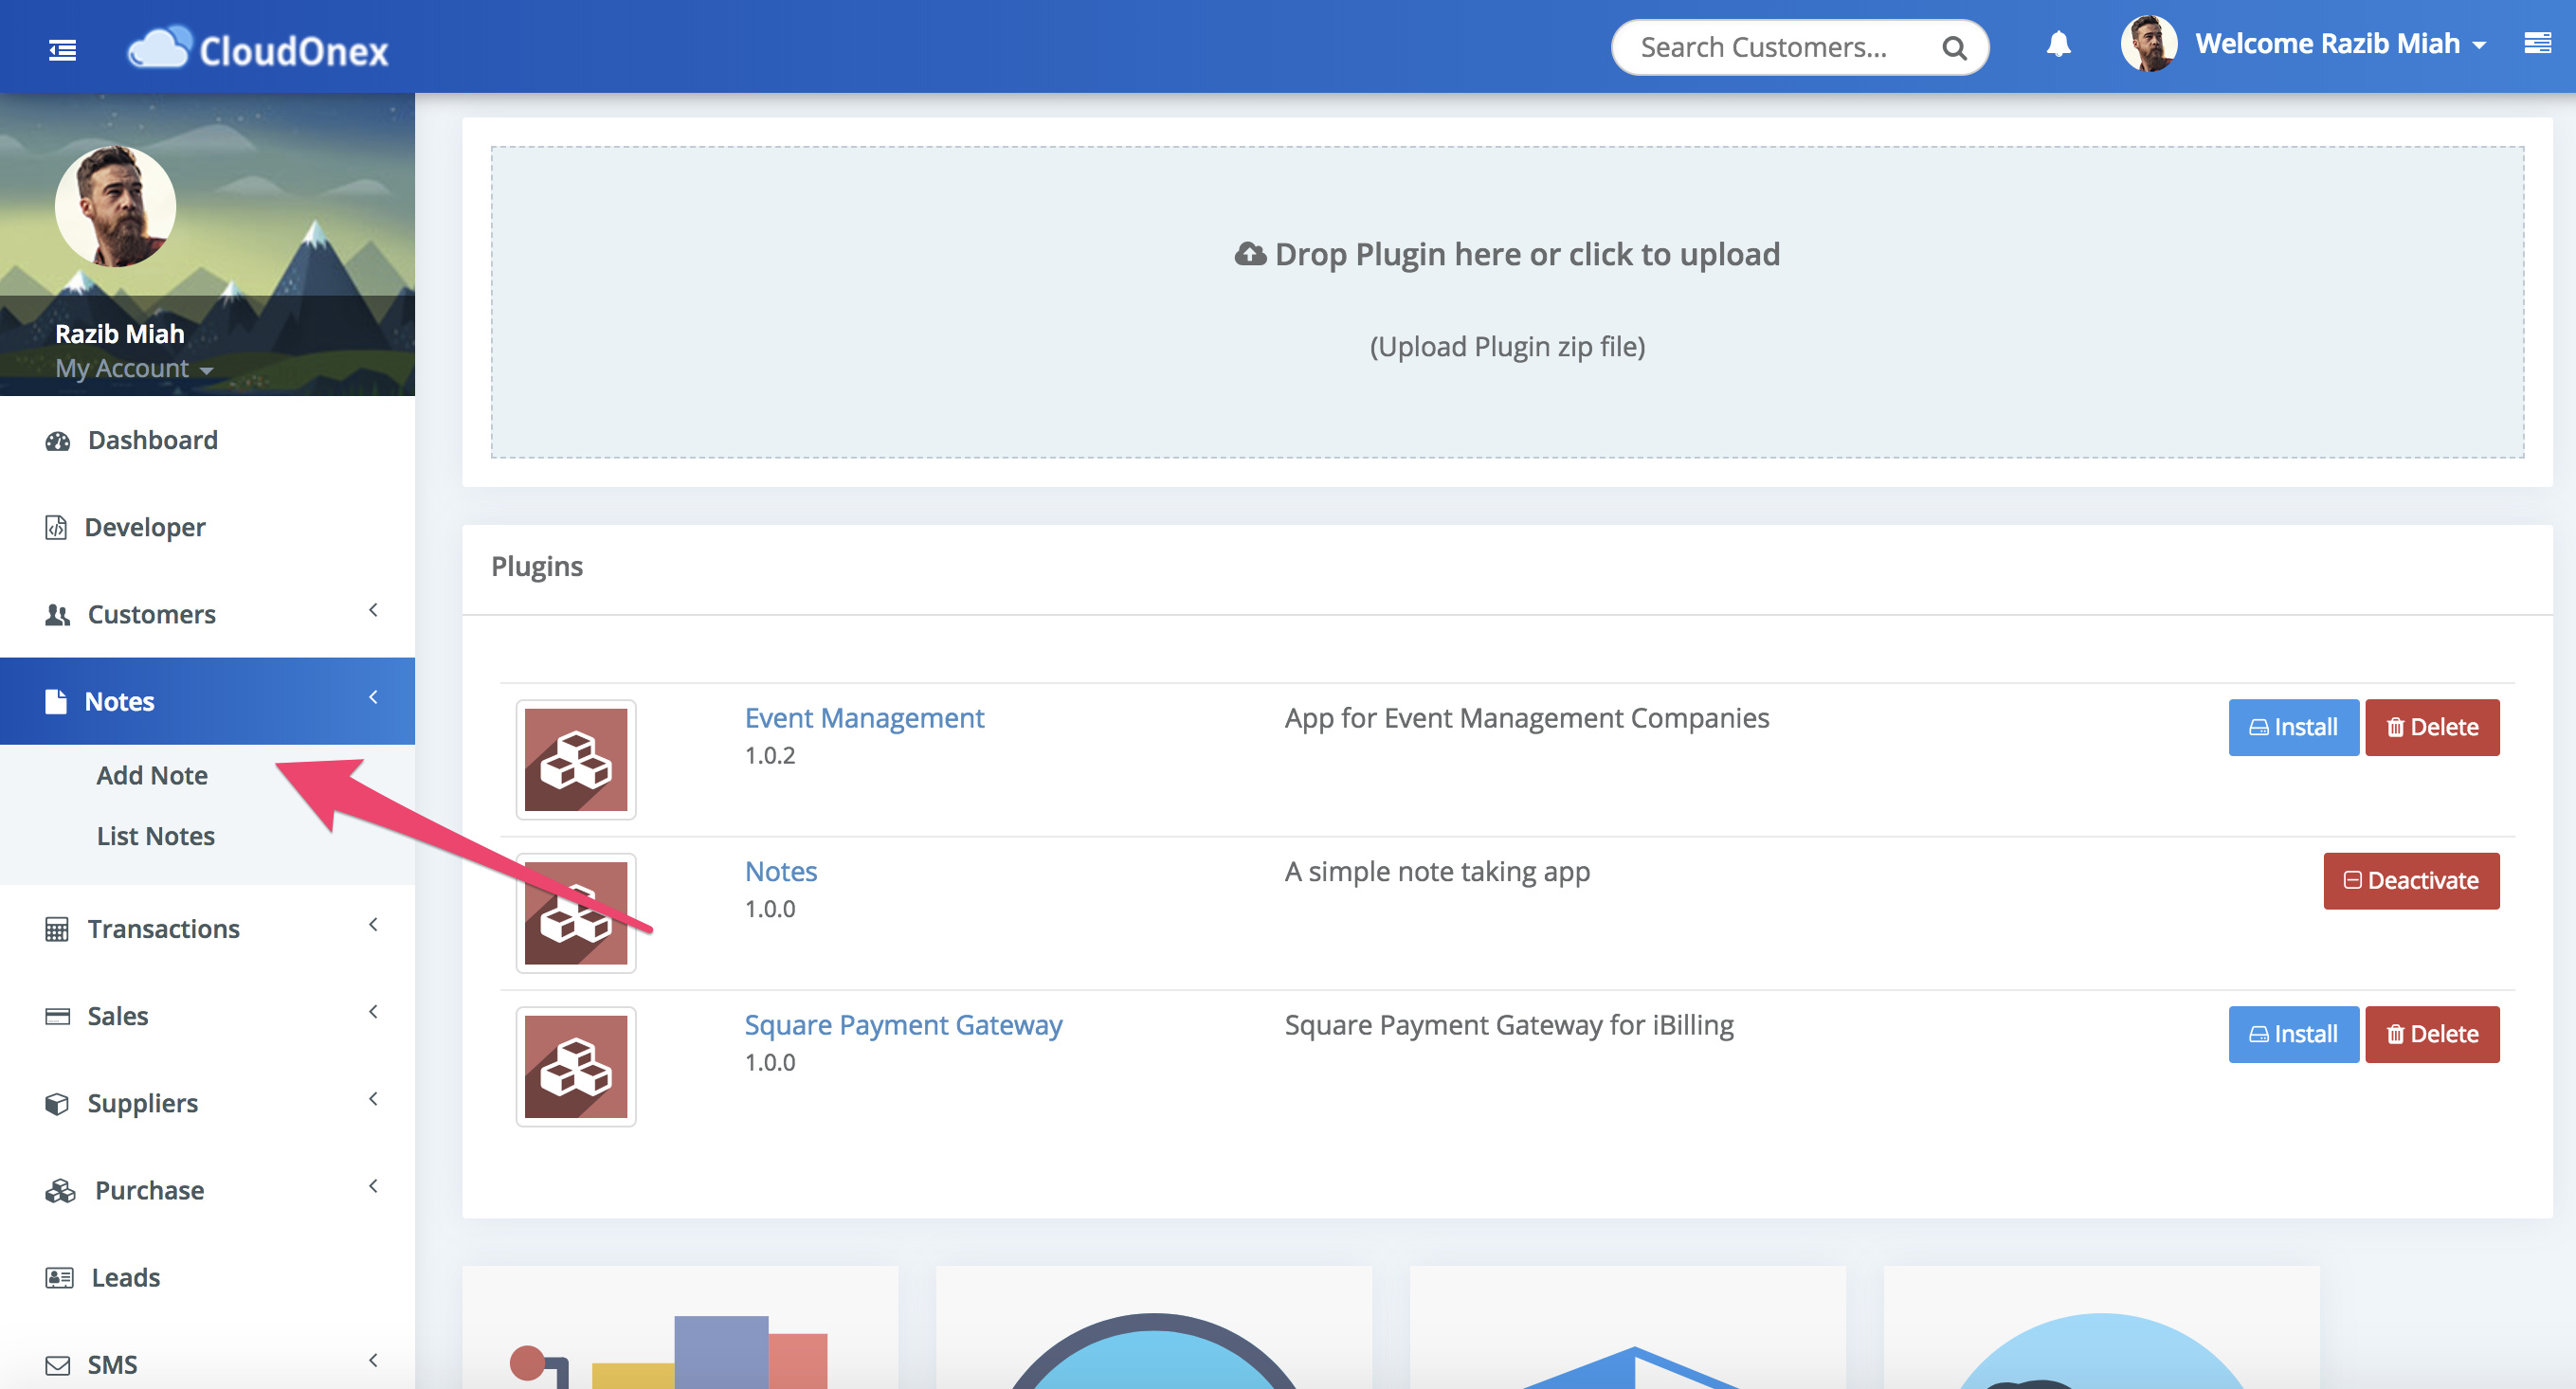Click the search magnifier icon

1953,47
